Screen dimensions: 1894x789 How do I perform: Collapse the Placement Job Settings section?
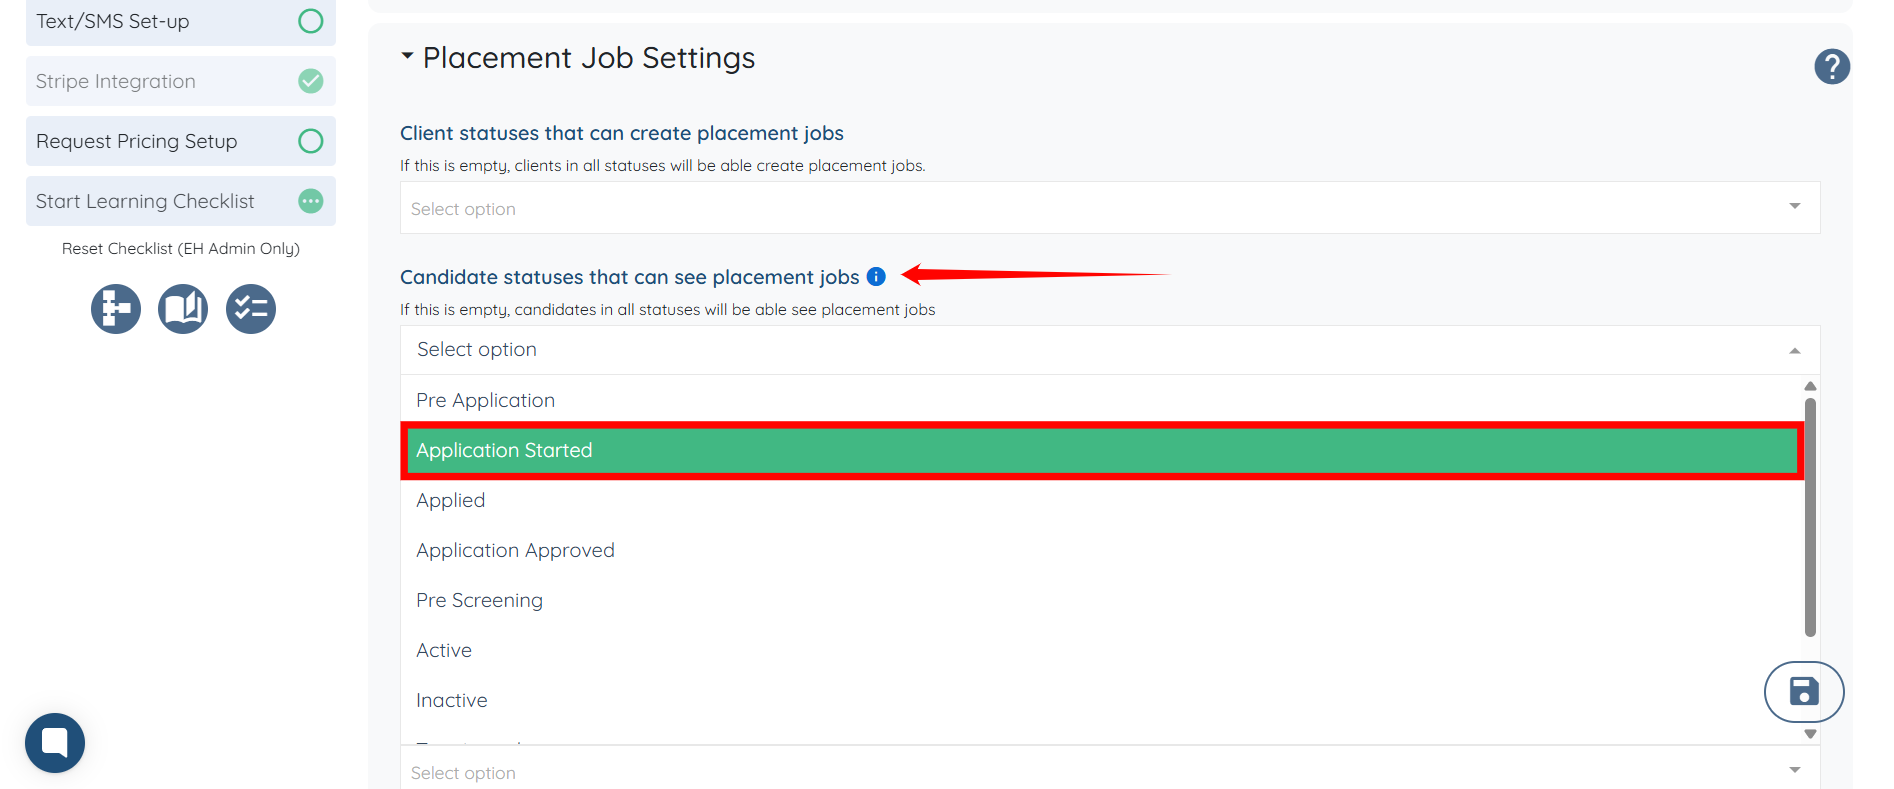click(407, 57)
